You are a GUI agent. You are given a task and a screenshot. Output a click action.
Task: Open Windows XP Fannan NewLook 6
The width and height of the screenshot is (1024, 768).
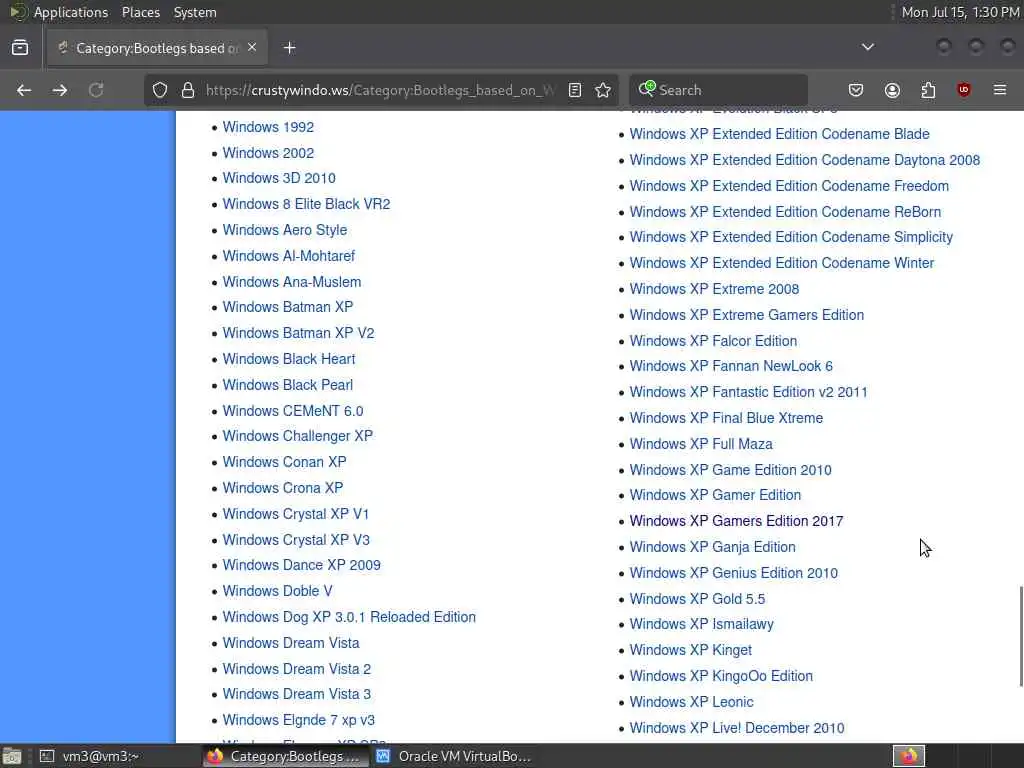point(731,366)
